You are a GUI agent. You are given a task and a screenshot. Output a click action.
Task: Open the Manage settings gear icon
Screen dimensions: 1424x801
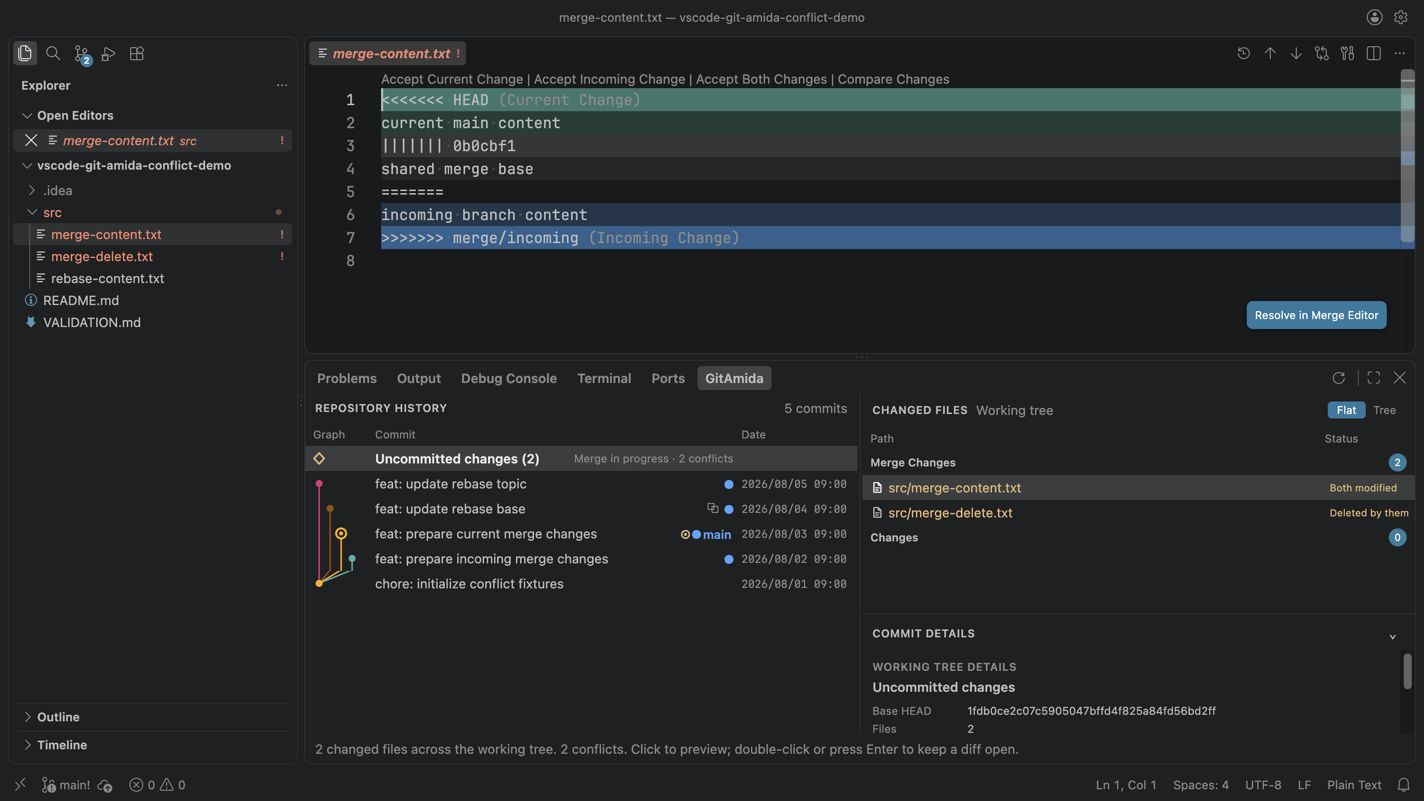(1401, 17)
